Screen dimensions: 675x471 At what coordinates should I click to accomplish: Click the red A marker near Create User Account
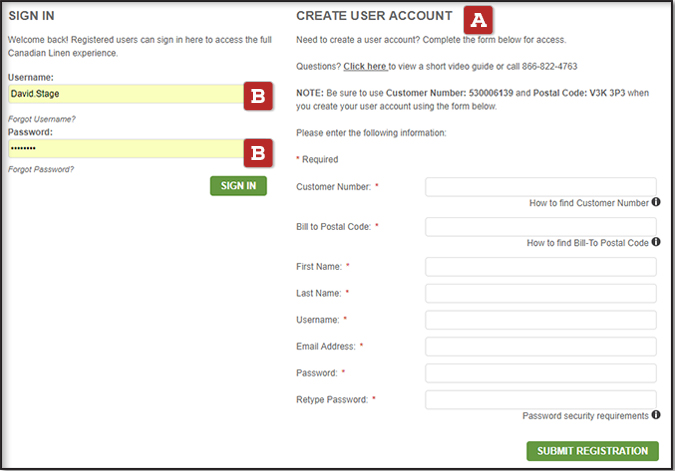pos(480,18)
